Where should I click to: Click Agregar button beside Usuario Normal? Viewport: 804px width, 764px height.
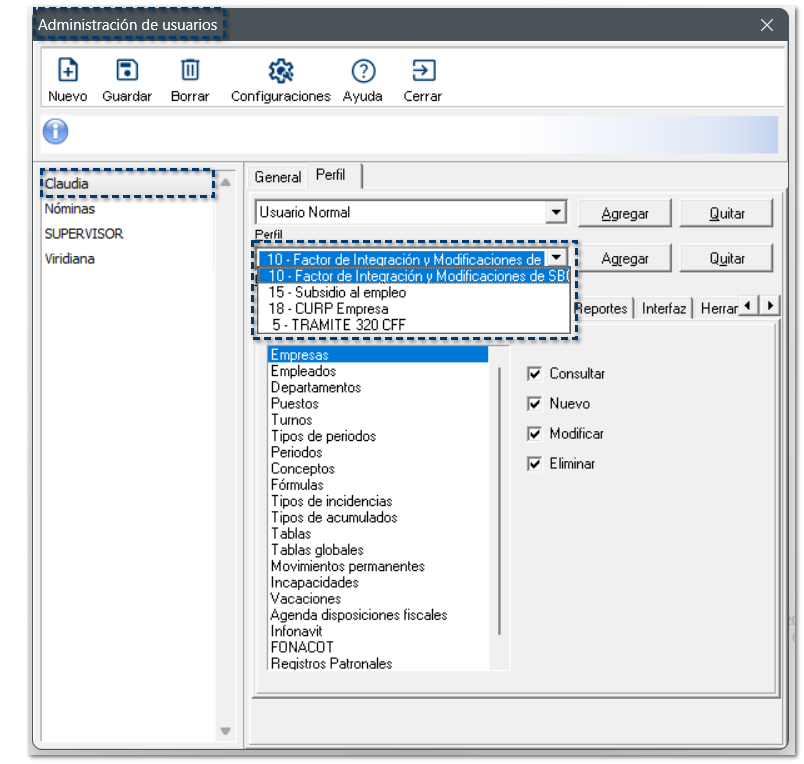(626, 213)
